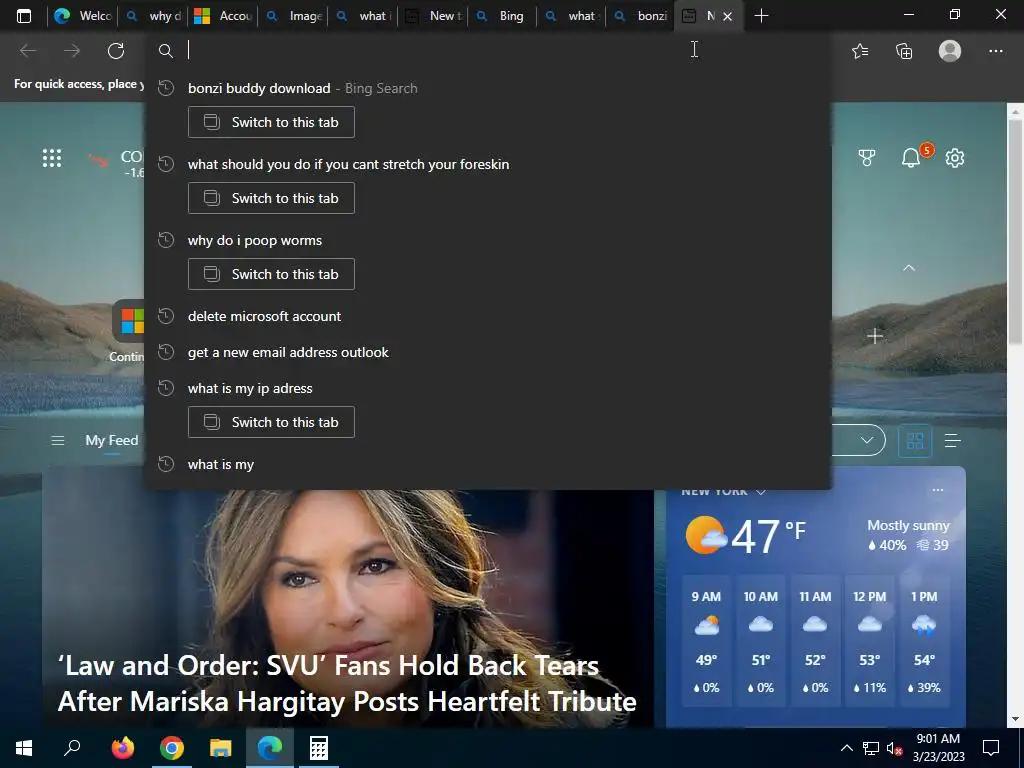The width and height of the screenshot is (1024, 768).
Task: Open weather card more options ellipsis
Action: point(938,490)
